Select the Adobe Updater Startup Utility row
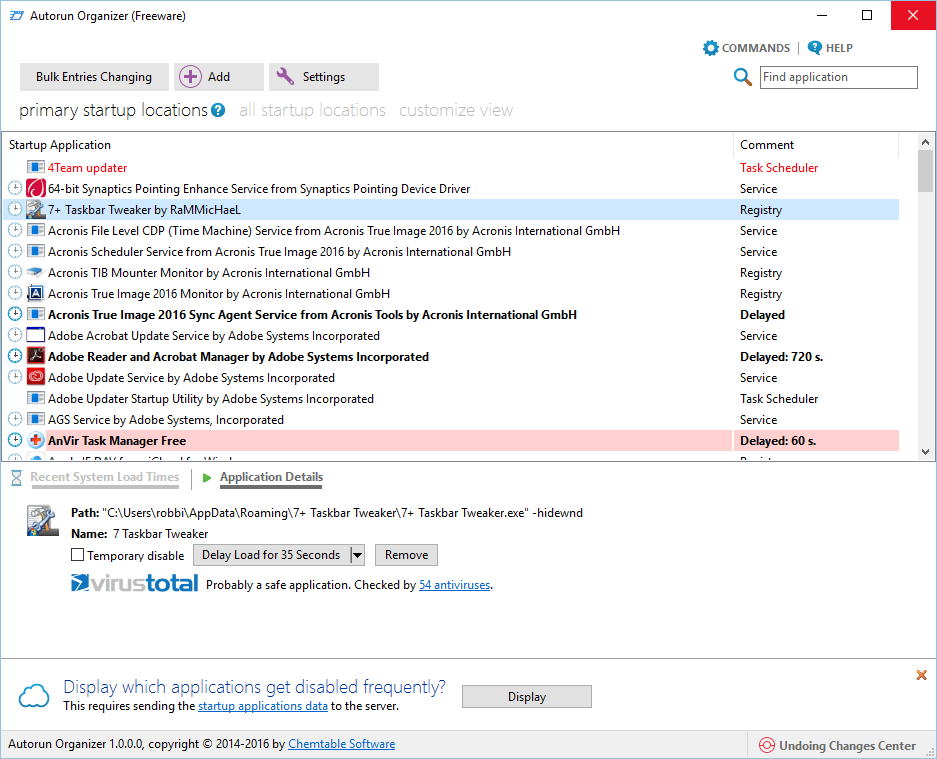The height and width of the screenshot is (759, 937). pos(451,399)
